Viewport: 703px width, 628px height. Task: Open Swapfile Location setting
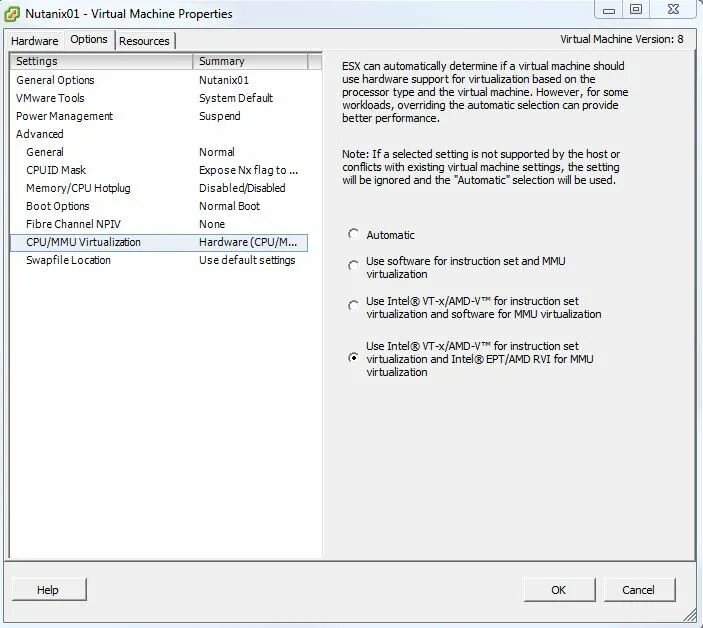tap(159, 260)
